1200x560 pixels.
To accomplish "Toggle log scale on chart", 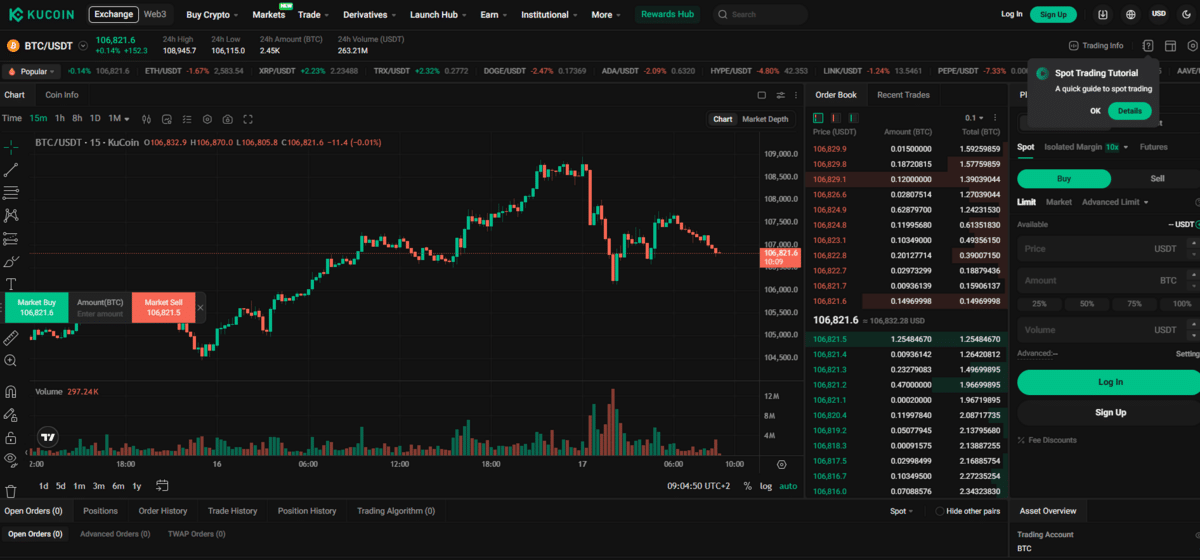I will [x=765, y=486].
